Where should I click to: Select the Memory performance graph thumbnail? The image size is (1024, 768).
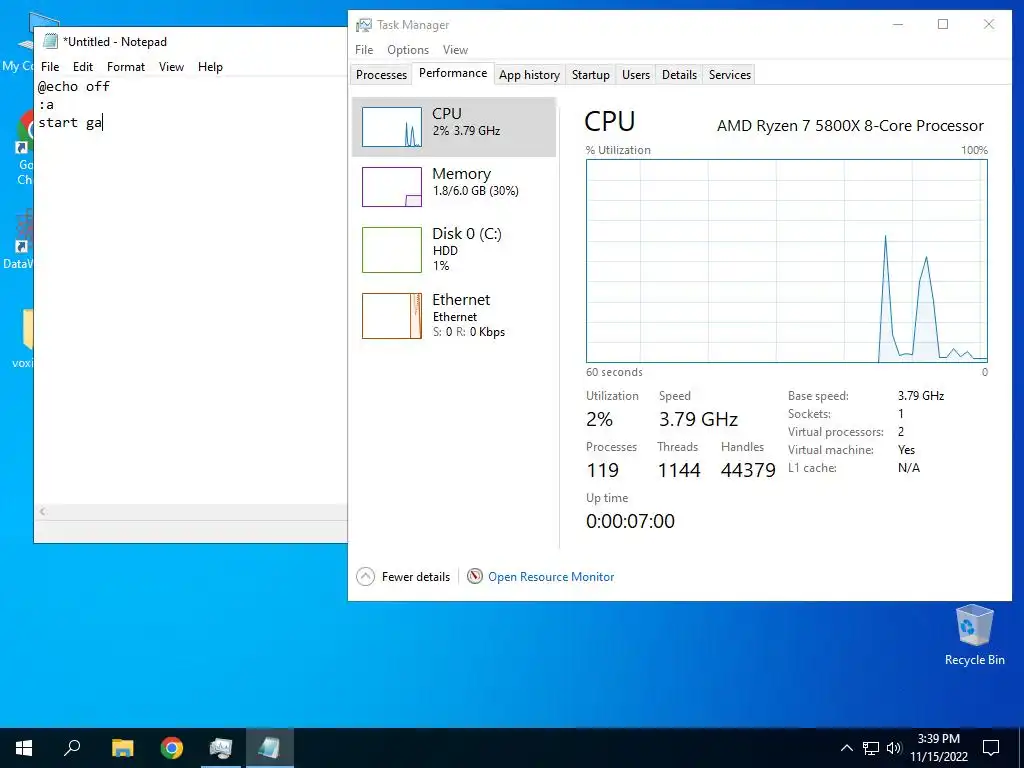[391, 187]
